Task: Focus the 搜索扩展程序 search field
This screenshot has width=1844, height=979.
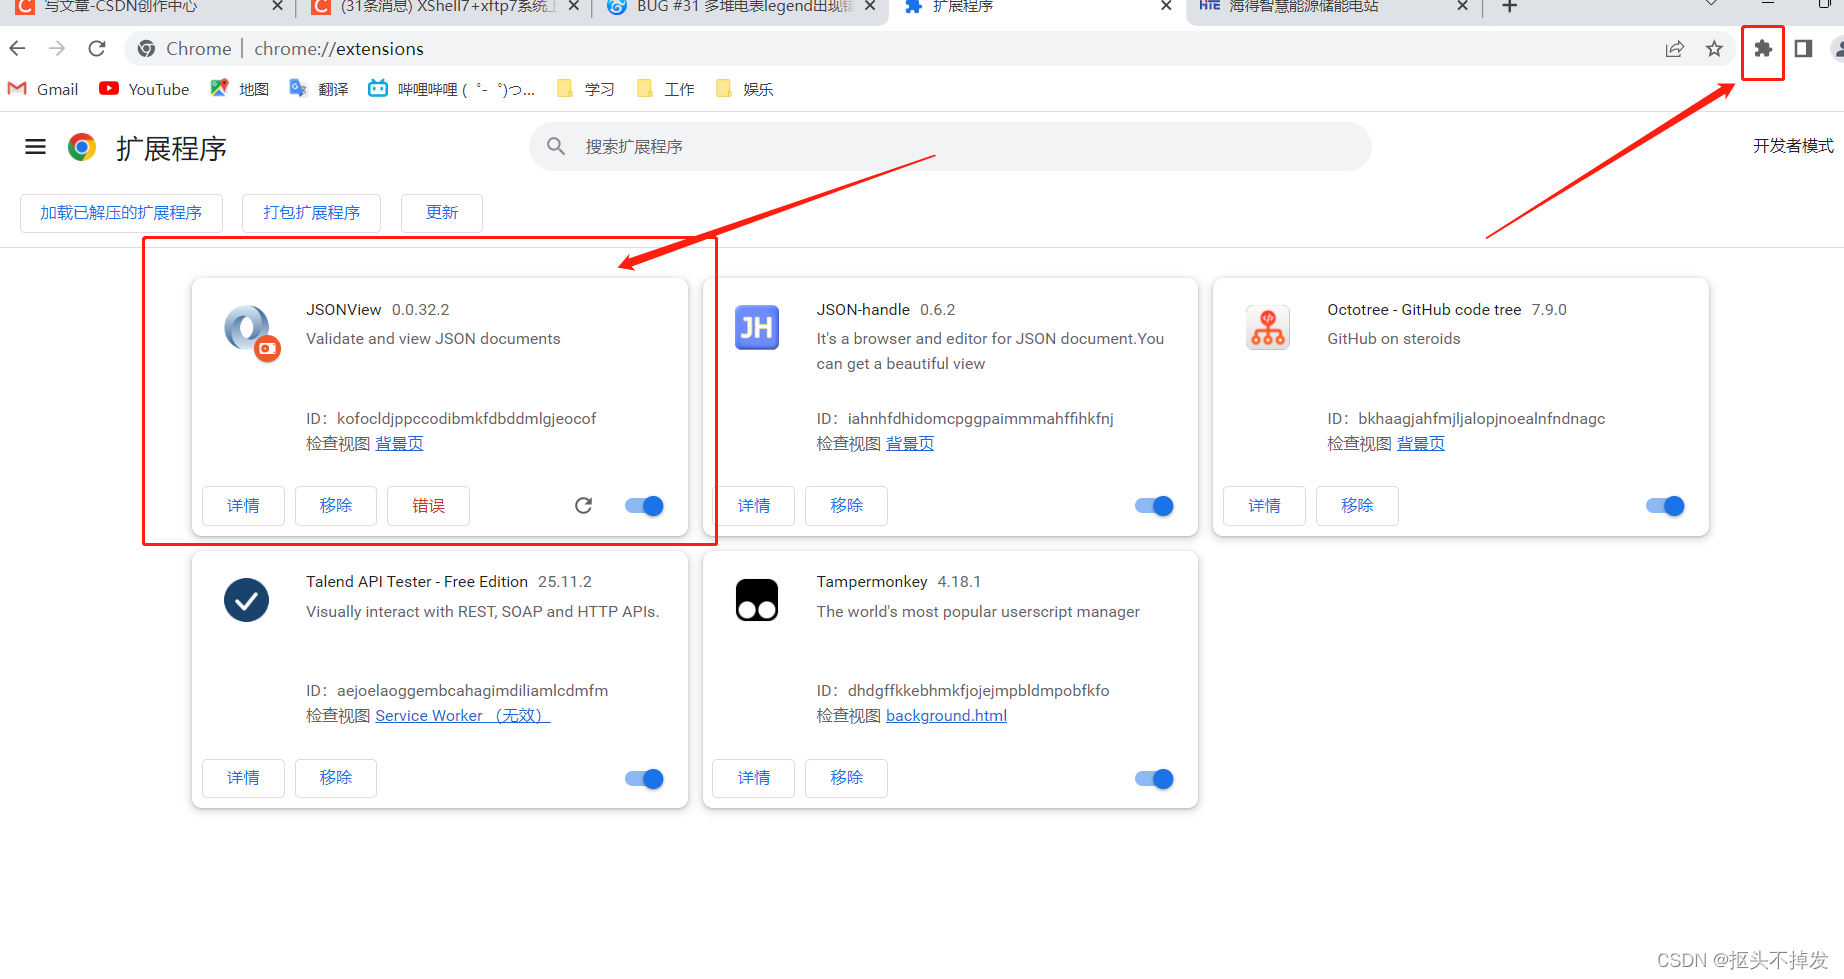Action: tap(950, 146)
